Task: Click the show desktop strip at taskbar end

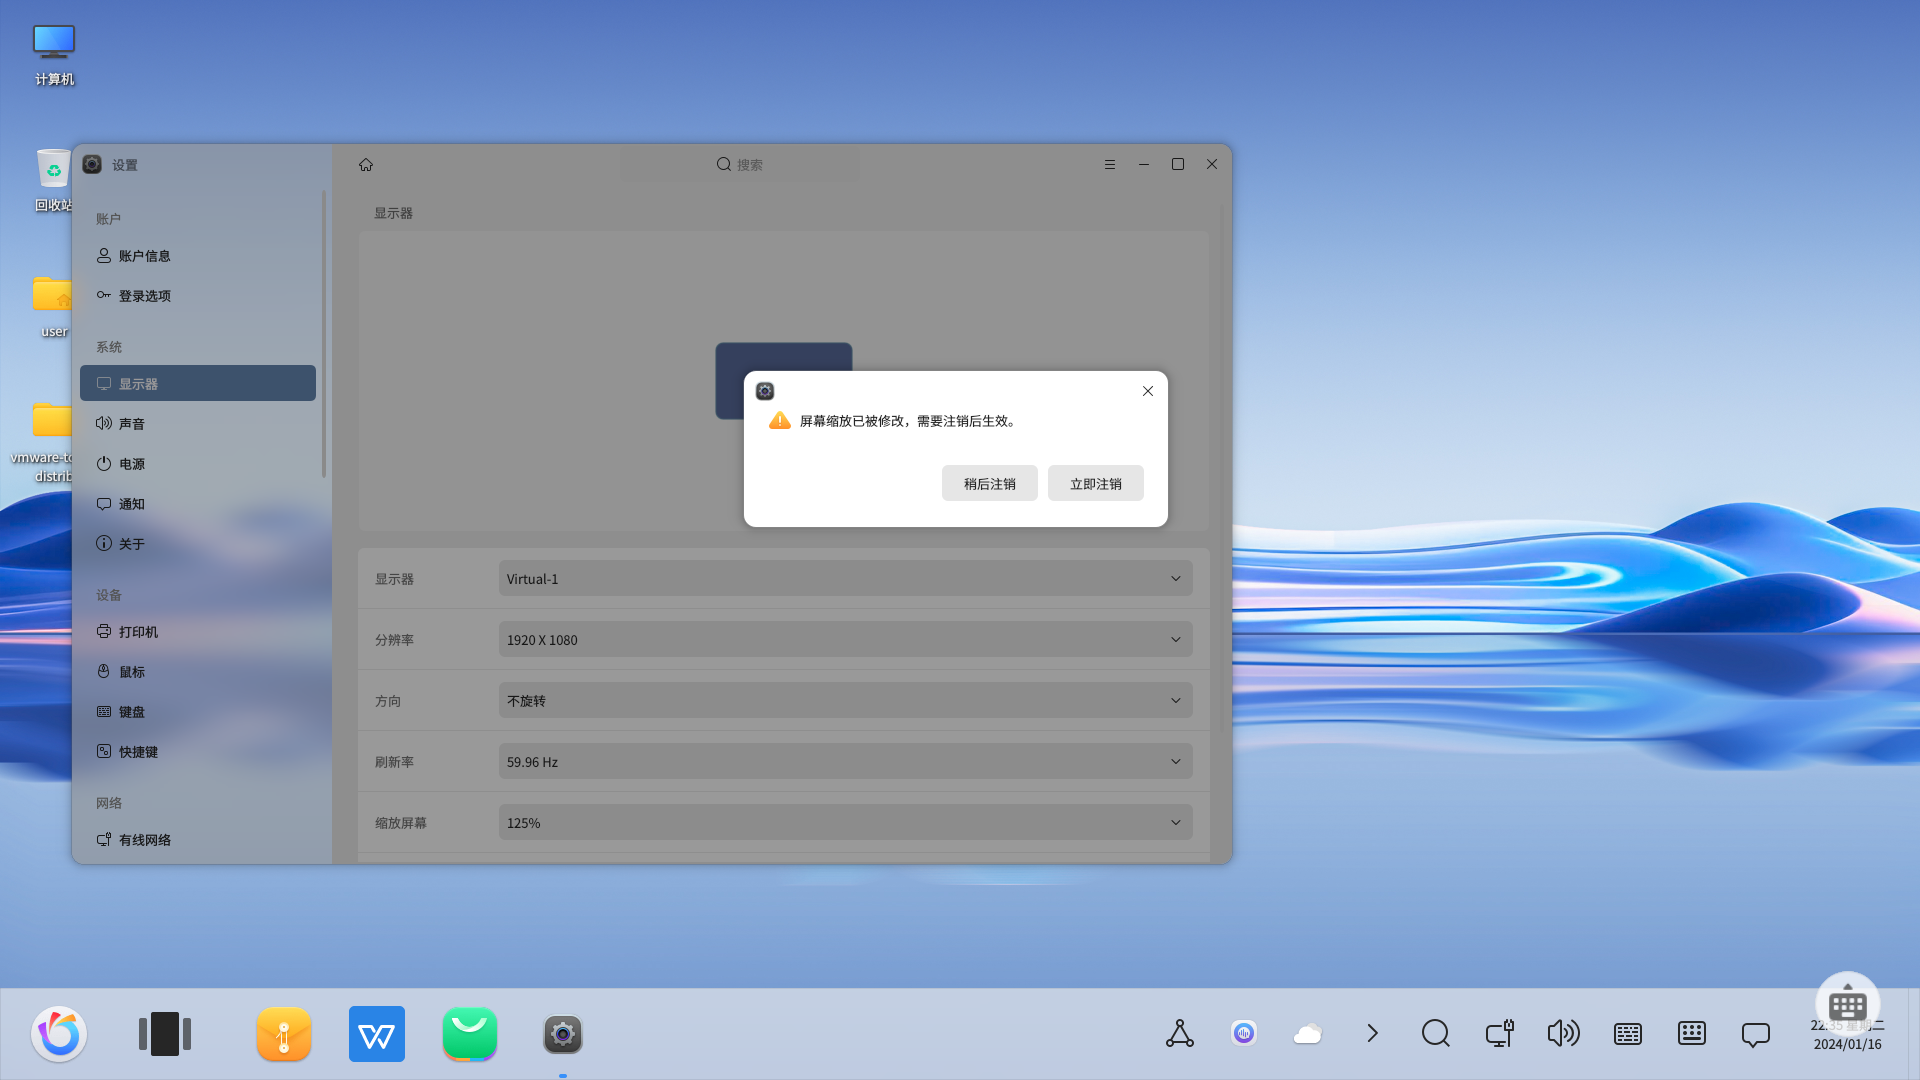Action: tap(1914, 1034)
